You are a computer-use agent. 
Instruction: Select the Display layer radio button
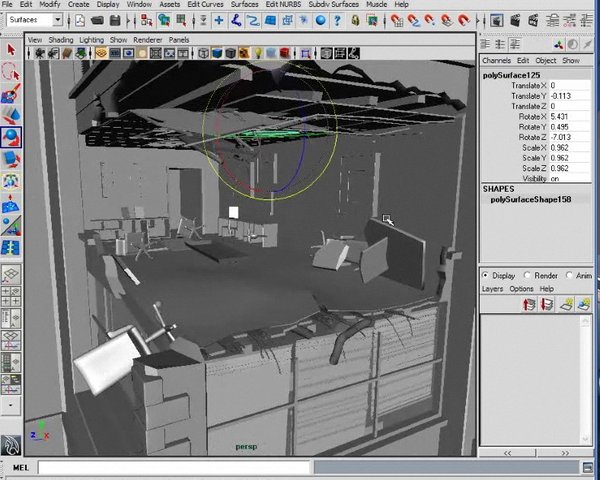486,276
